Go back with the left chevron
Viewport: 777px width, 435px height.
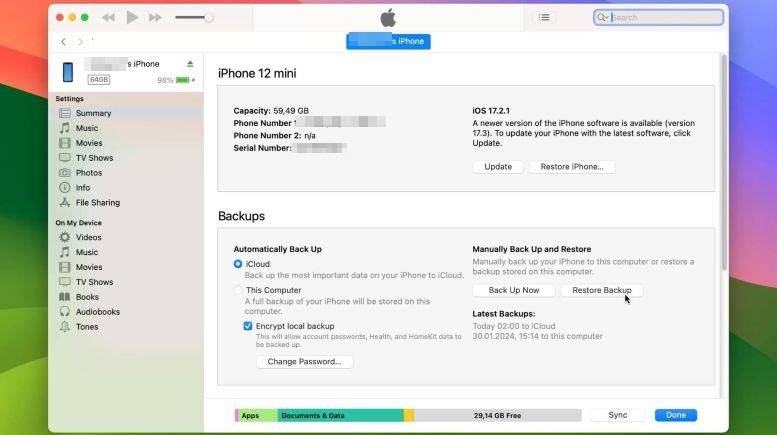(63, 42)
